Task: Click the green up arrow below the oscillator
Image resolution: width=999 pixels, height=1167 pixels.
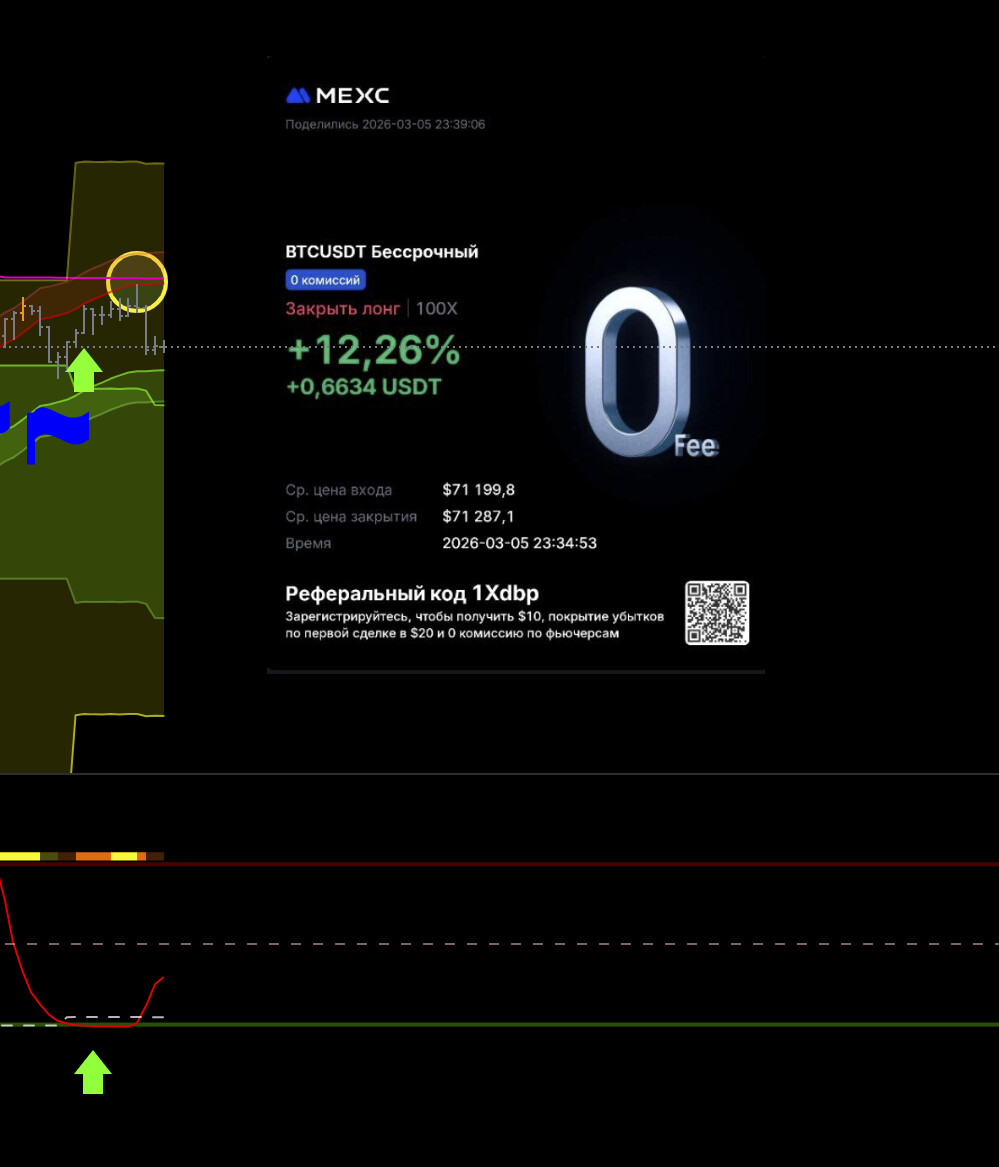Action: tap(93, 1072)
